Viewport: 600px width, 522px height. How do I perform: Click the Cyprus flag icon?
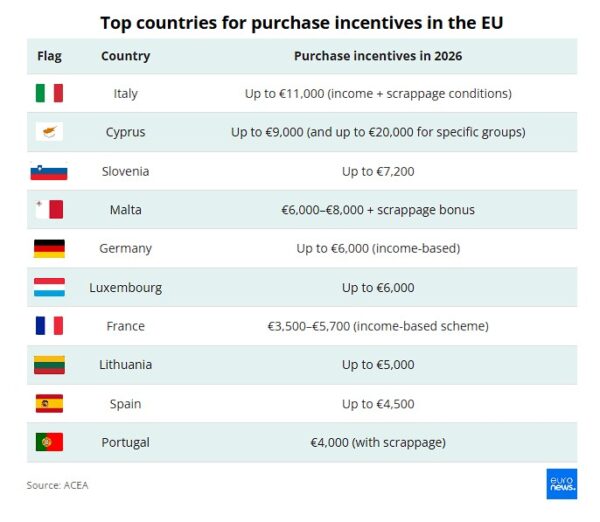coord(49,132)
